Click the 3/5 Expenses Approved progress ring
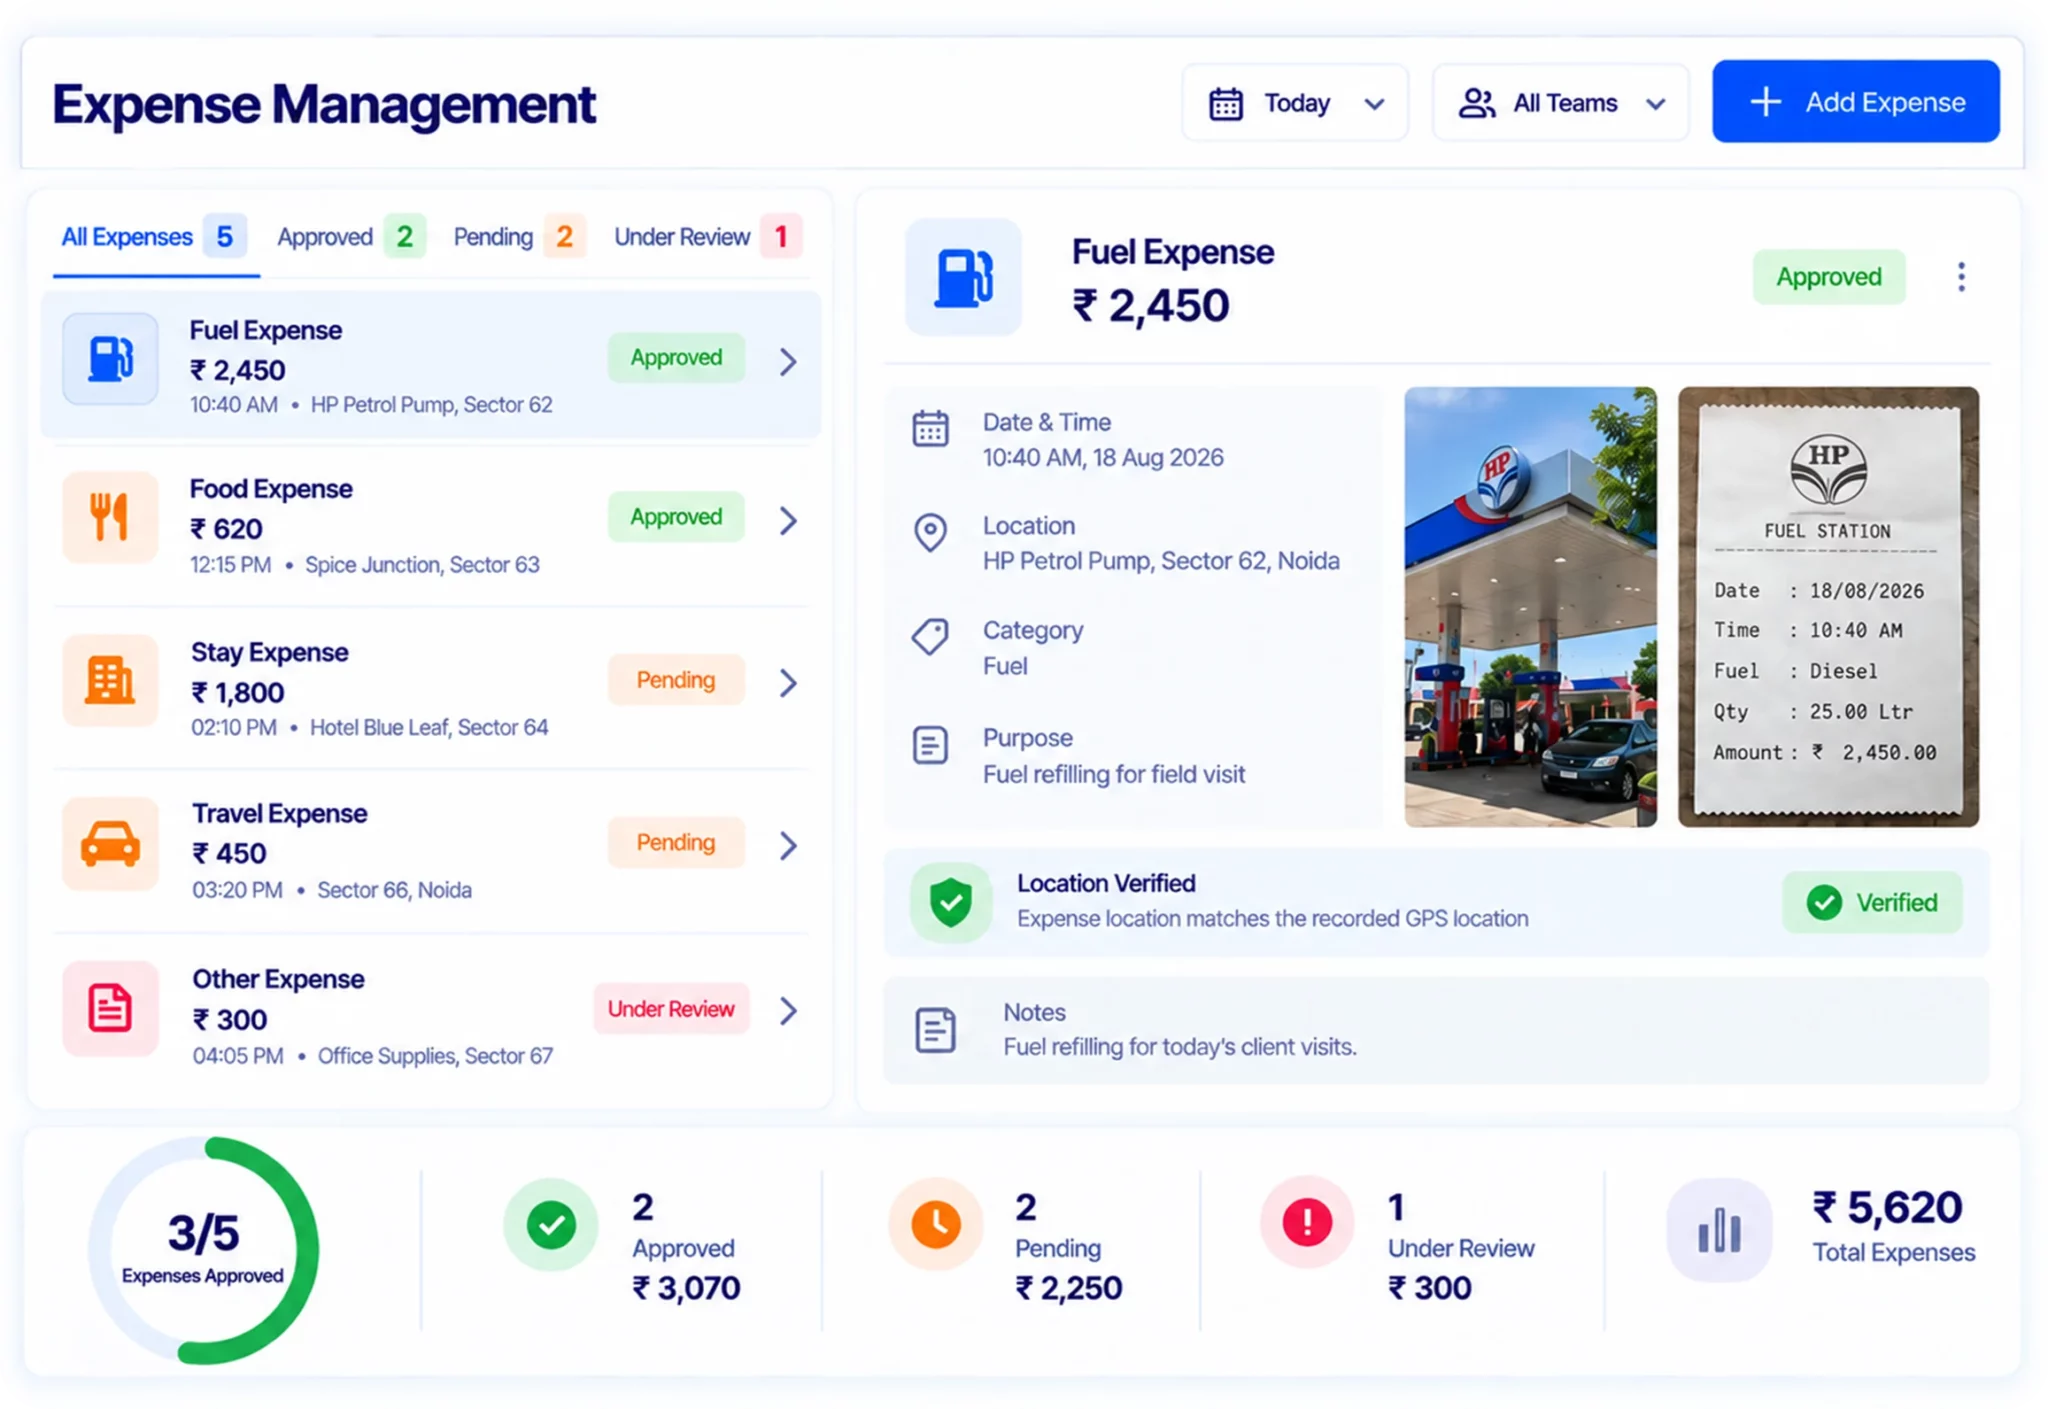The height and width of the screenshot is (1409, 2048). 203,1250
